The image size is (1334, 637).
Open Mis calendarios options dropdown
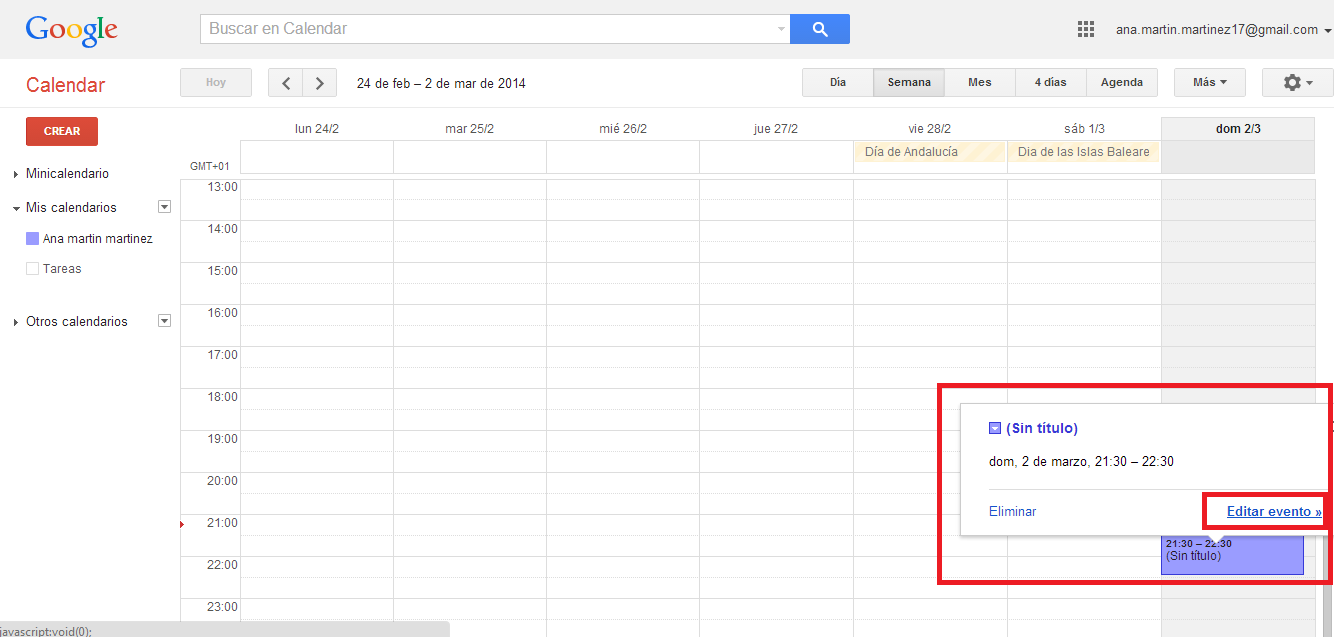pyautogui.click(x=165, y=207)
